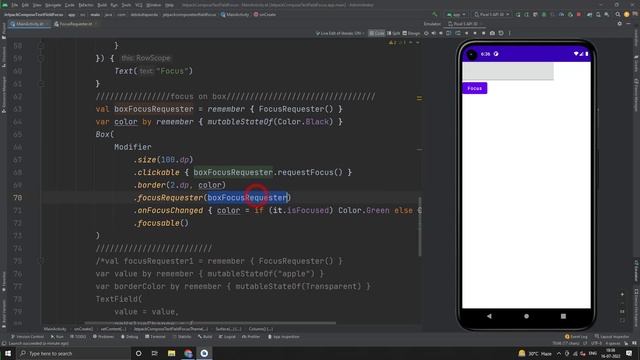Click onCreate in the navigation bar
The image size is (640, 360).
point(265,14)
